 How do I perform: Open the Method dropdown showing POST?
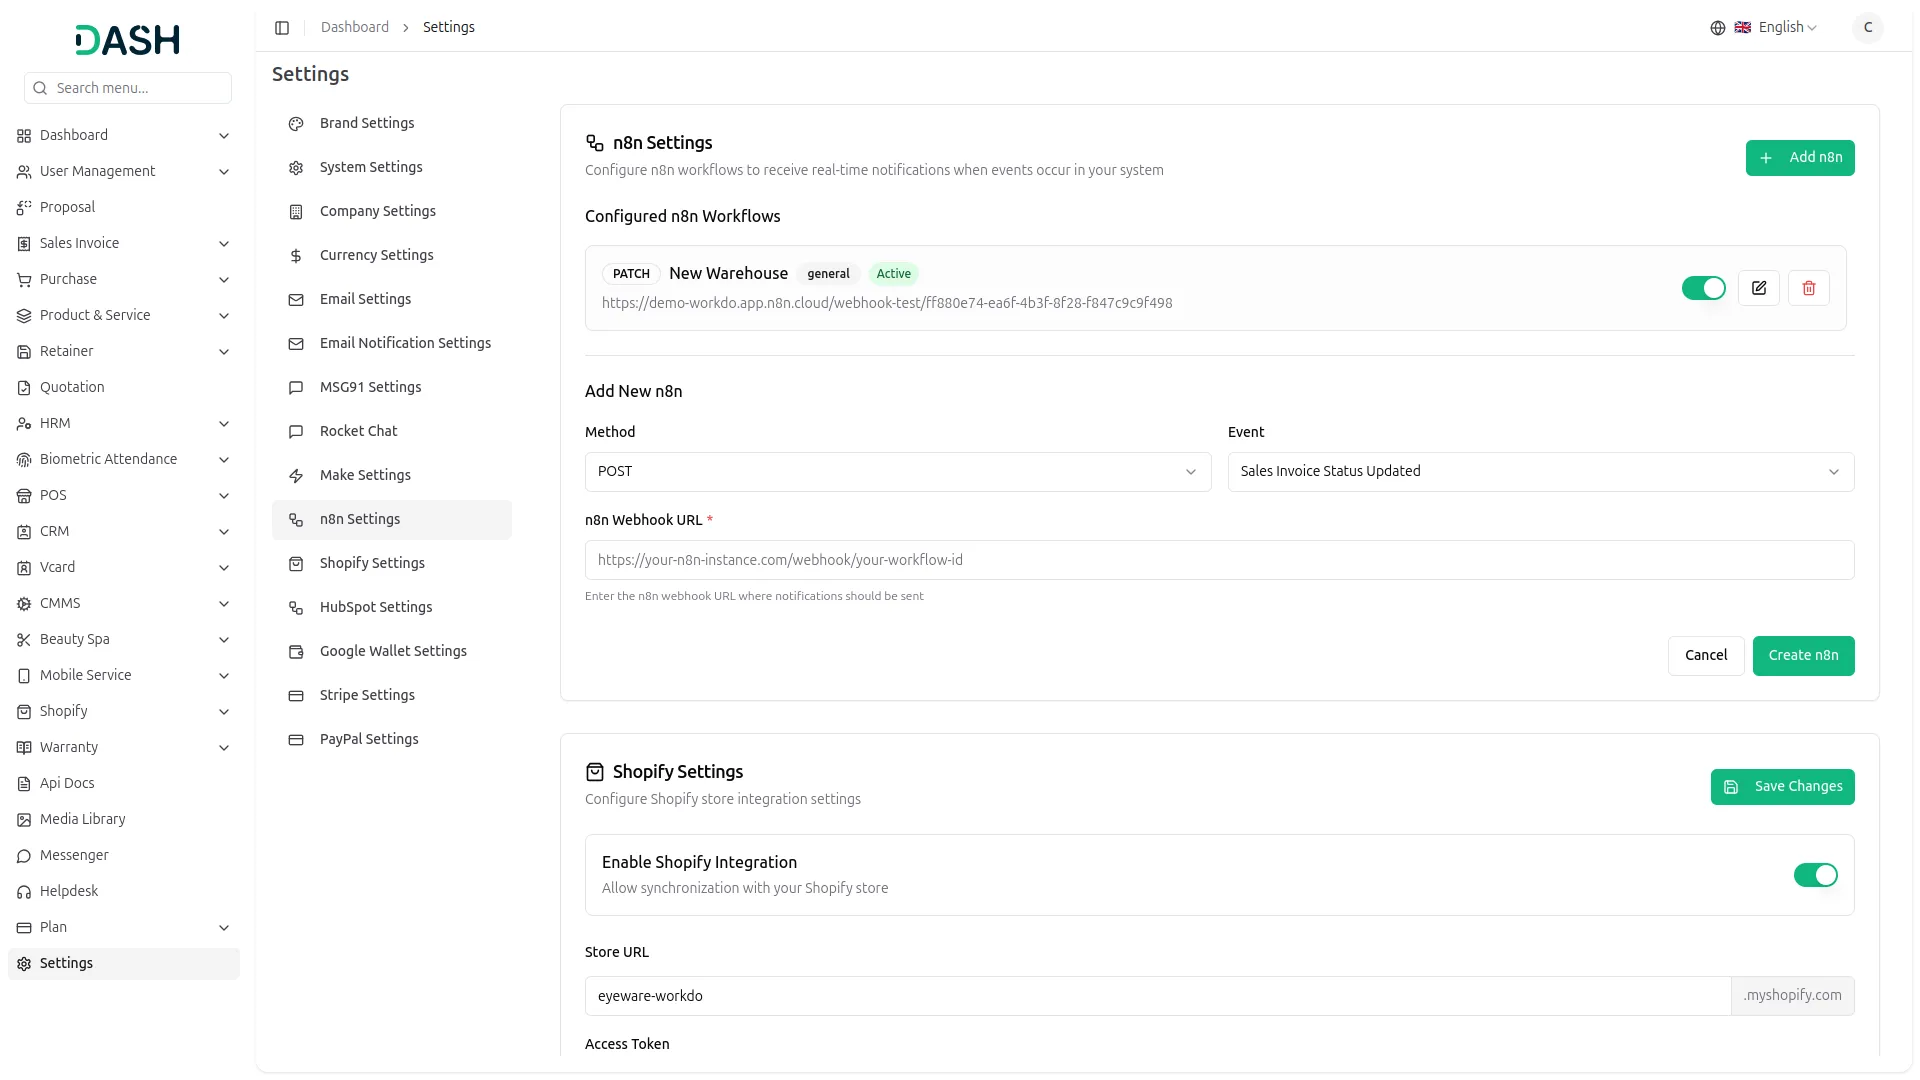[897, 472]
